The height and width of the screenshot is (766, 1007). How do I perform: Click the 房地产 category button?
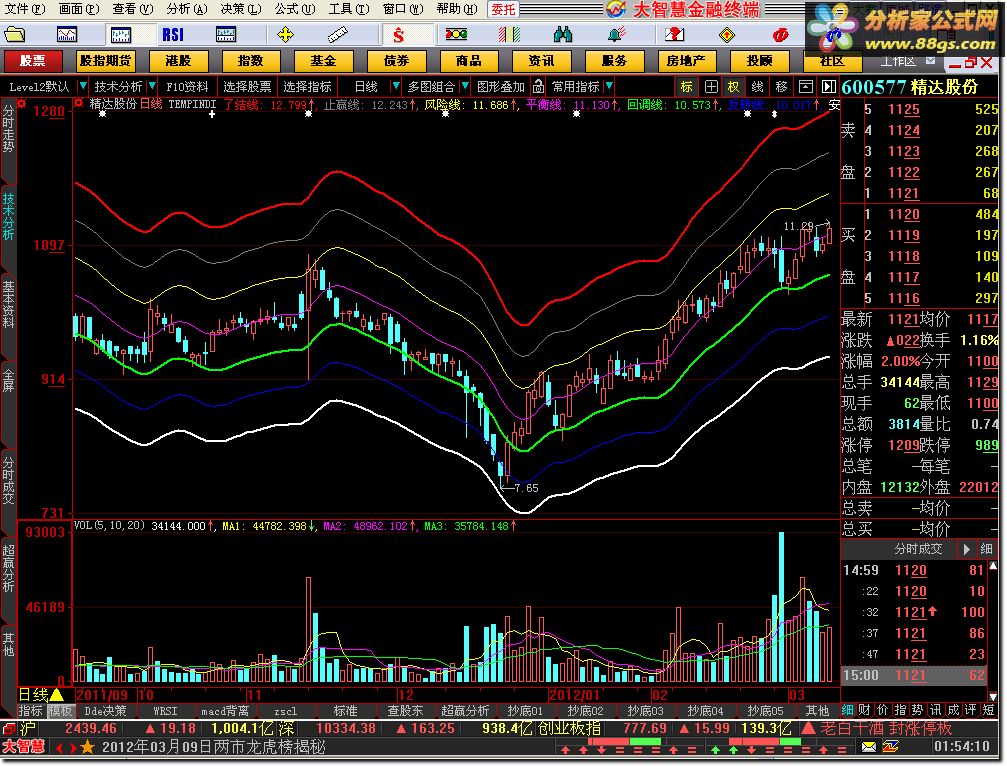point(686,61)
